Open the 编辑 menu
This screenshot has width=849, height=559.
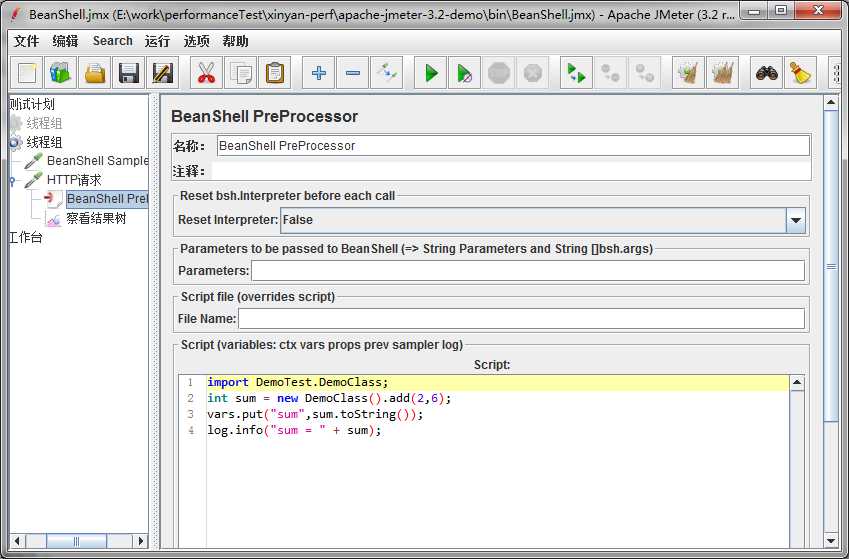65,41
